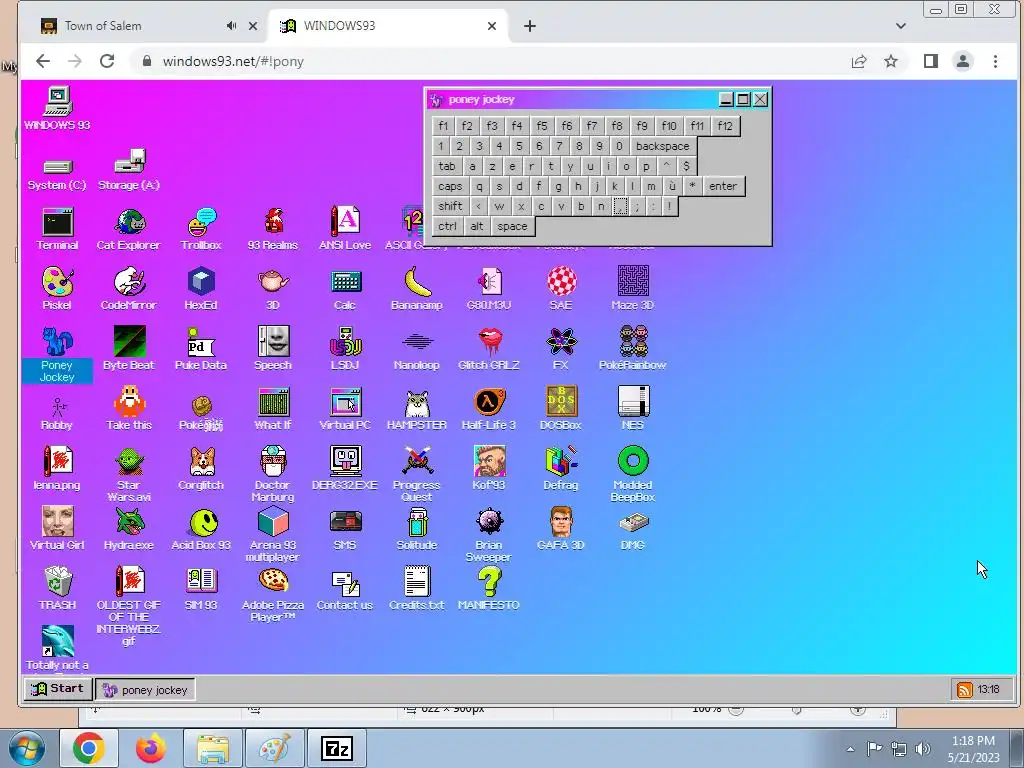Select the Poney Jockey desktop icon
The height and width of the screenshot is (768, 1024).
(57, 354)
